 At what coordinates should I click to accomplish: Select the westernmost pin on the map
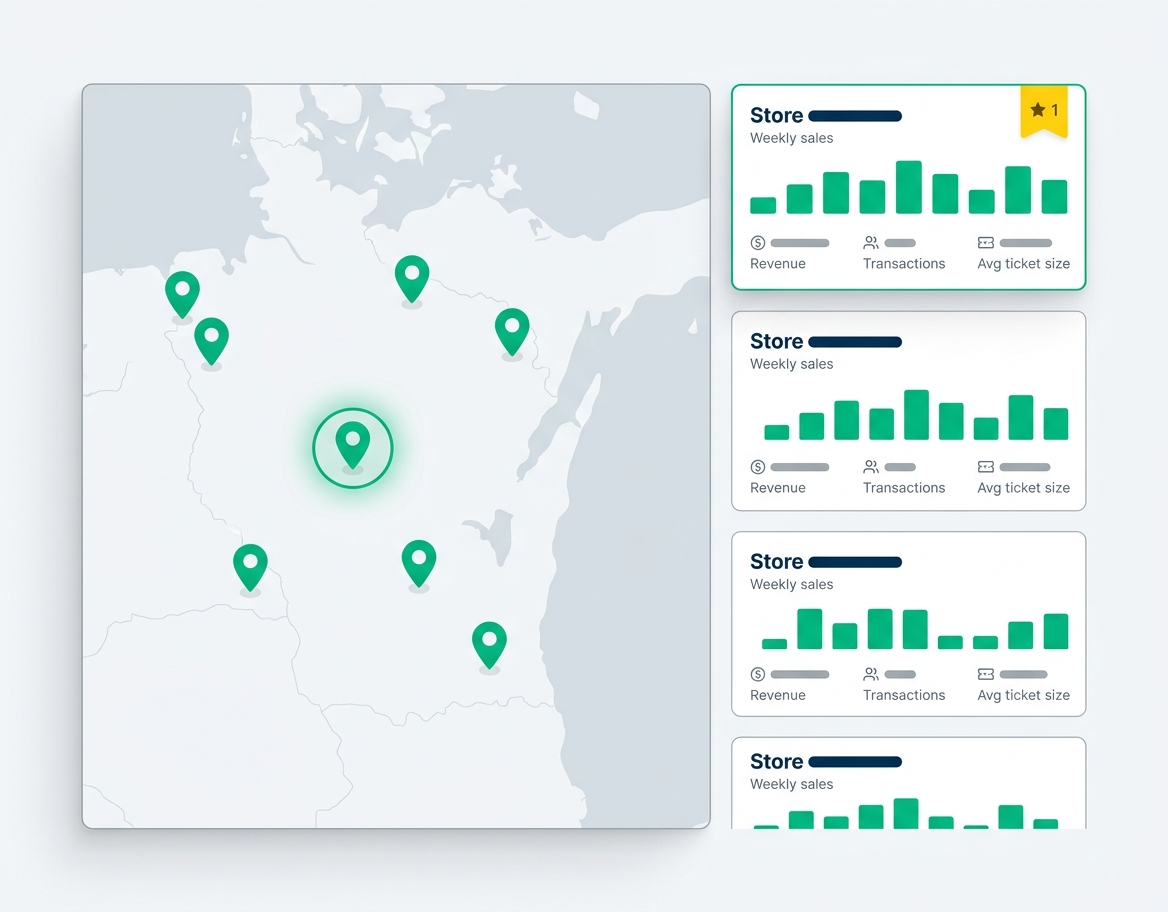point(182,294)
